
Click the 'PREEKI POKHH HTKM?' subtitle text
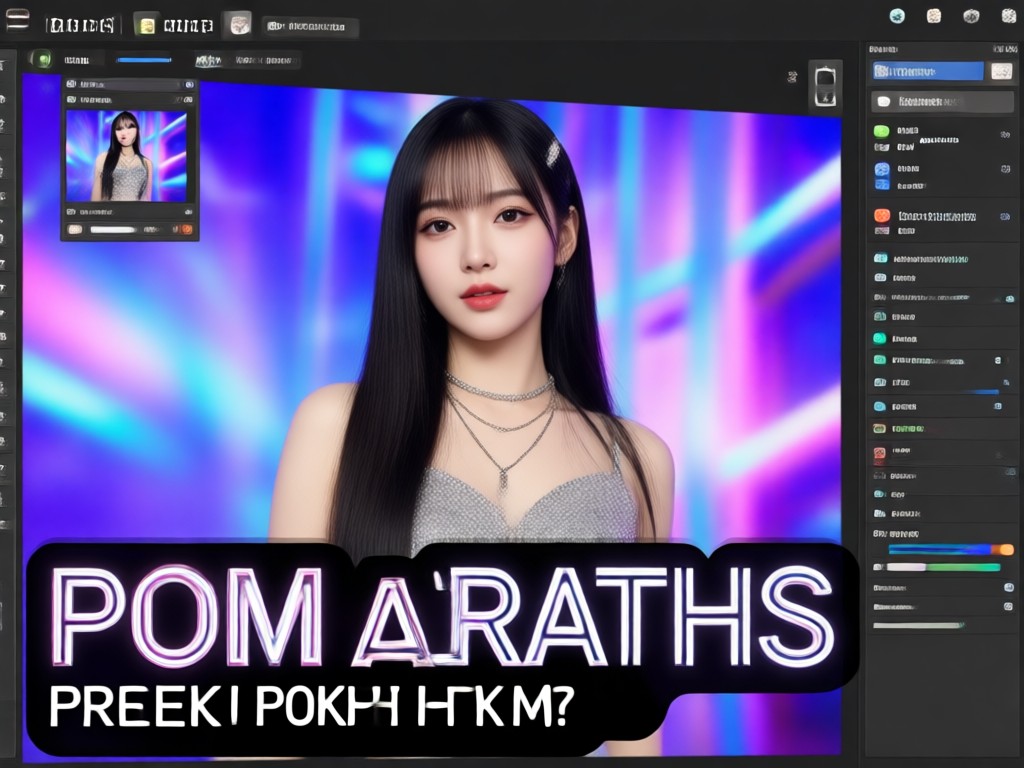[x=312, y=707]
